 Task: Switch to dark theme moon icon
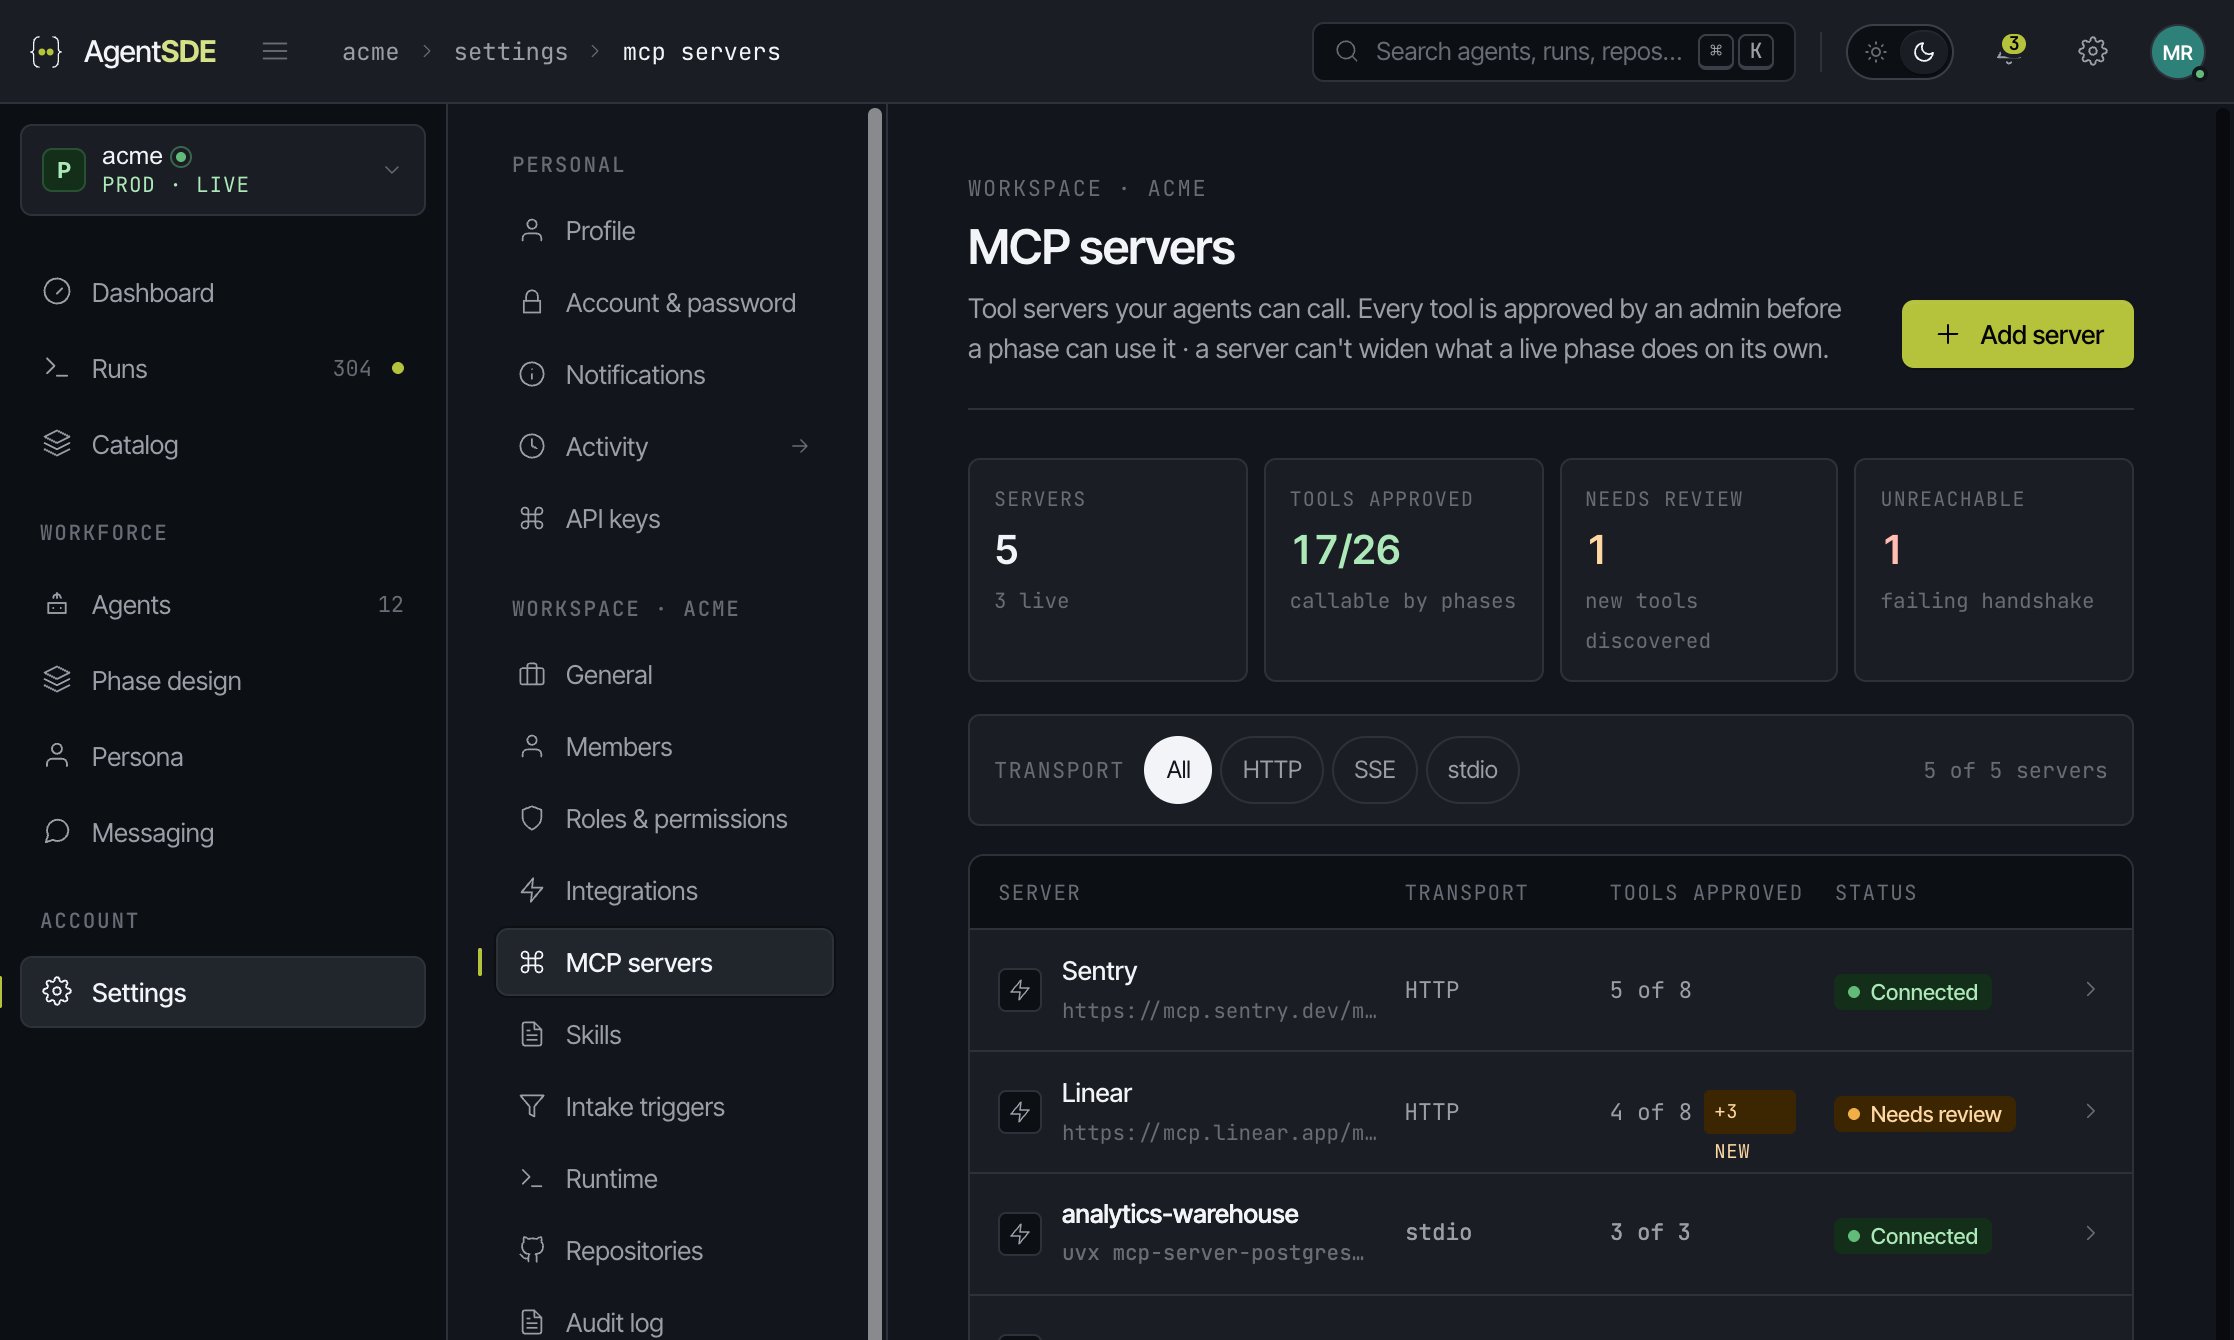click(1923, 52)
